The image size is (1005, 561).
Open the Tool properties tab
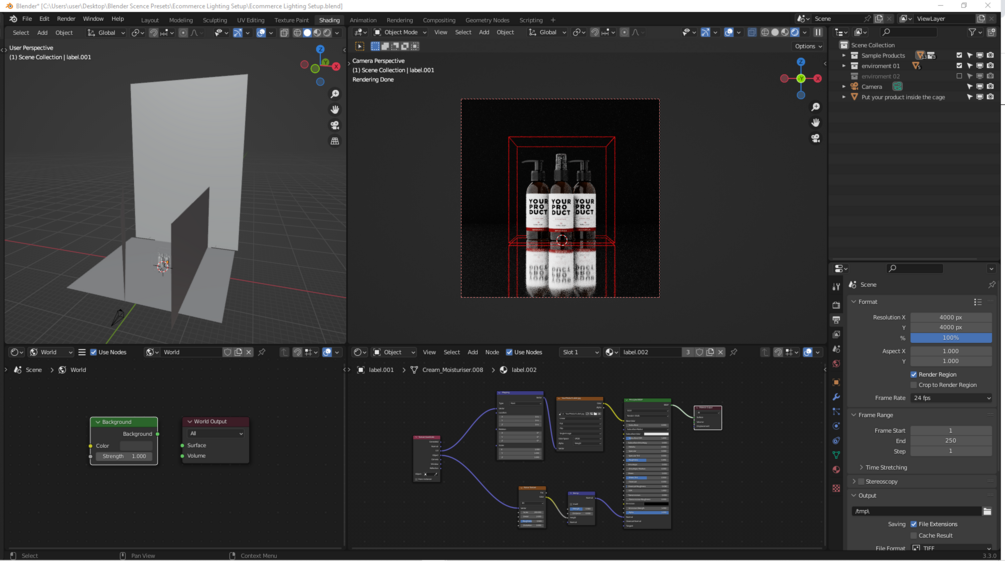click(x=836, y=287)
